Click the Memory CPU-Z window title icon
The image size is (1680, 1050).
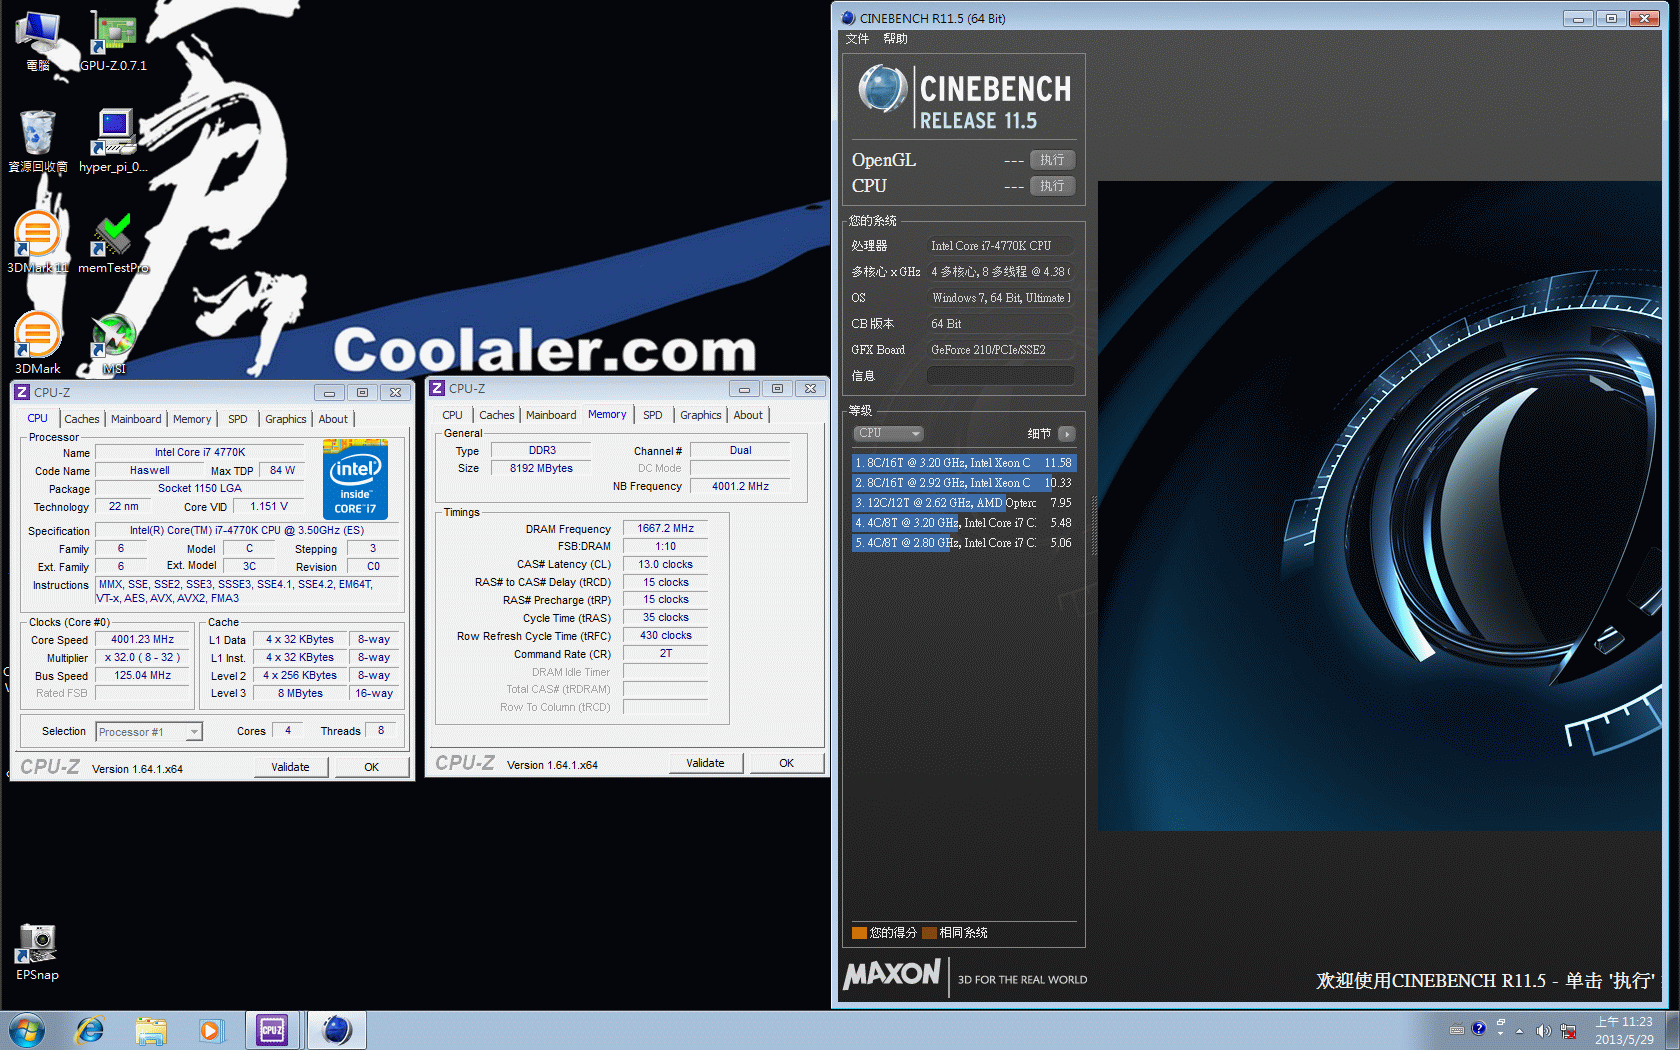[437, 388]
